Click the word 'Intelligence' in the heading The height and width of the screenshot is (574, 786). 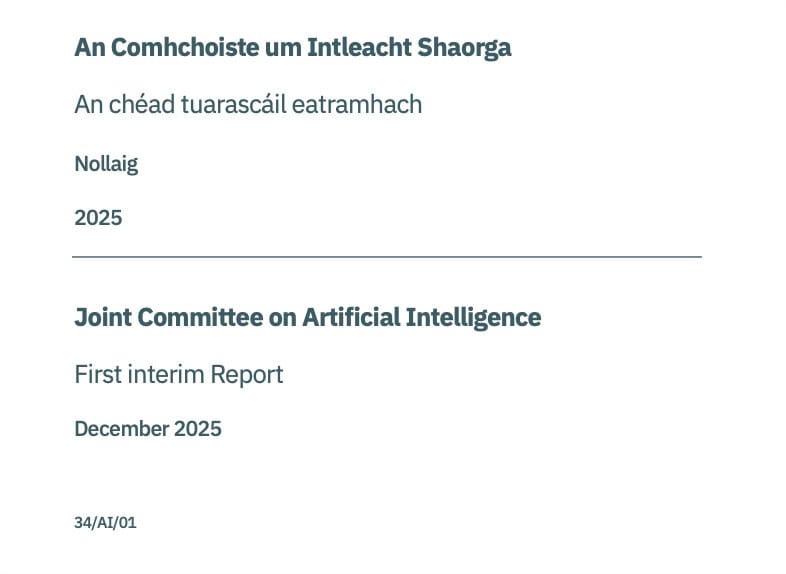[474, 318]
